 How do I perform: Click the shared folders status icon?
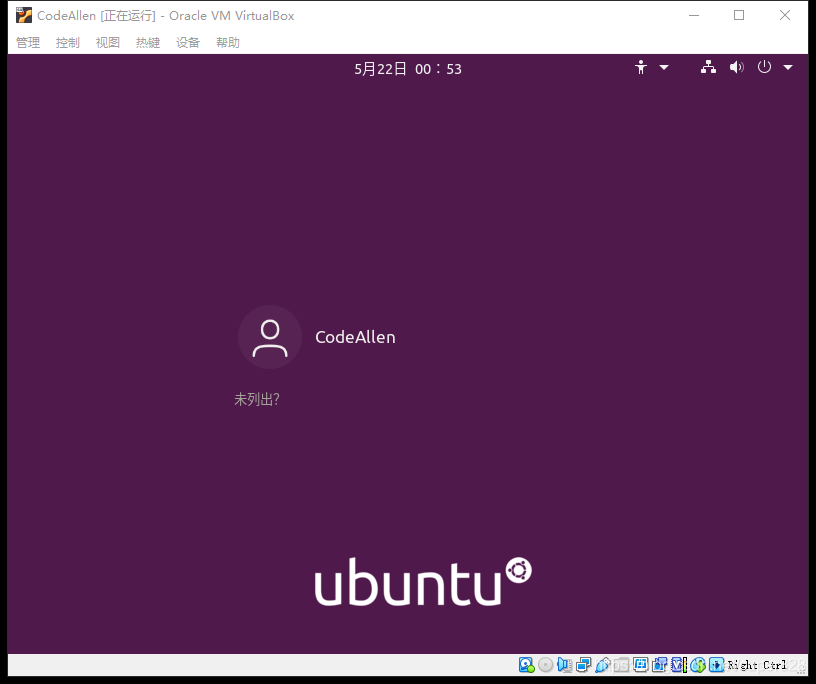coord(621,665)
